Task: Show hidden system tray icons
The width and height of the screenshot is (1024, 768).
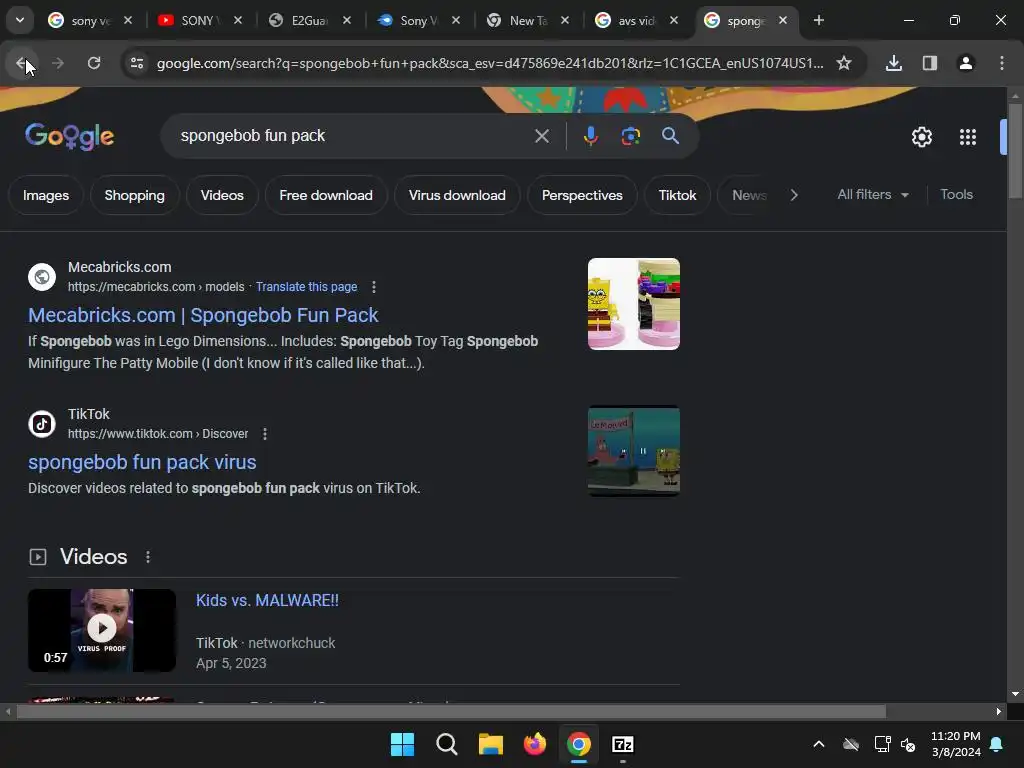Action: (818, 744)
